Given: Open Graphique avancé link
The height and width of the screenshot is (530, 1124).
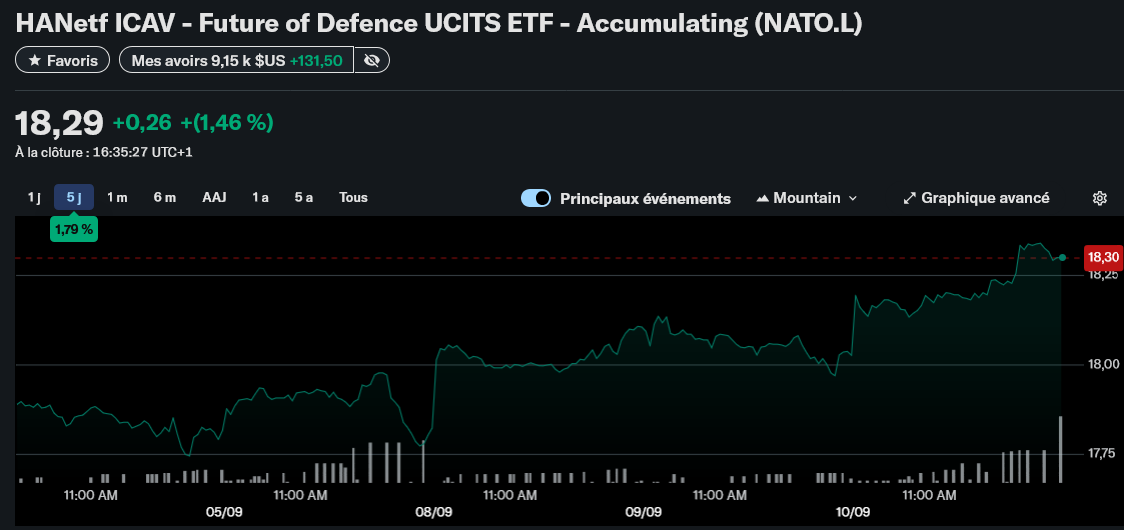Looking at the screenshot, I should [x=984, y=198].
